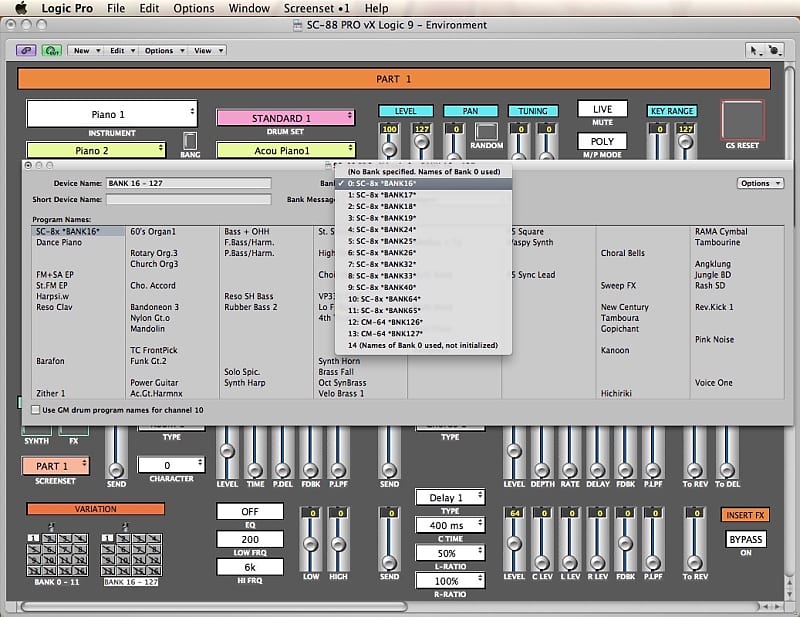Toggle the BYPASS insert FX switch
The height and width of the screenshot is (617, 800).
click(745, 539)
